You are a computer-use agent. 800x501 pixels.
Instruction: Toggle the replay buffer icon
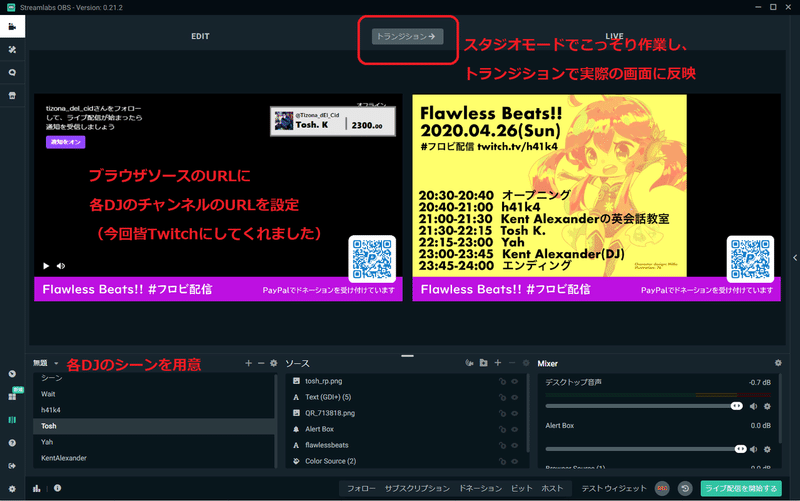click(x=685, y=488)
